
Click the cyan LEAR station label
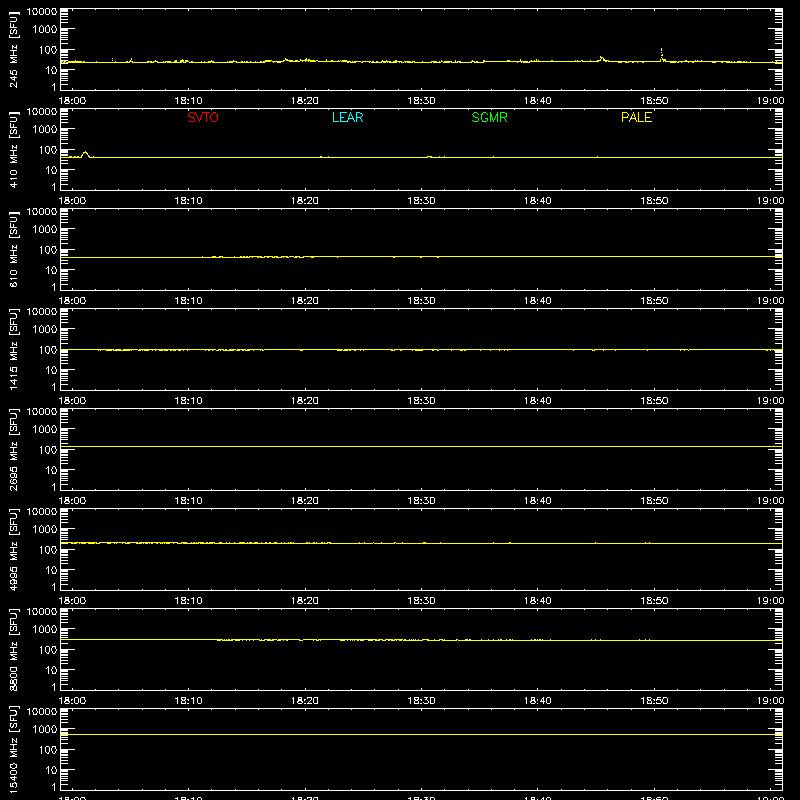tap(347, 117)
